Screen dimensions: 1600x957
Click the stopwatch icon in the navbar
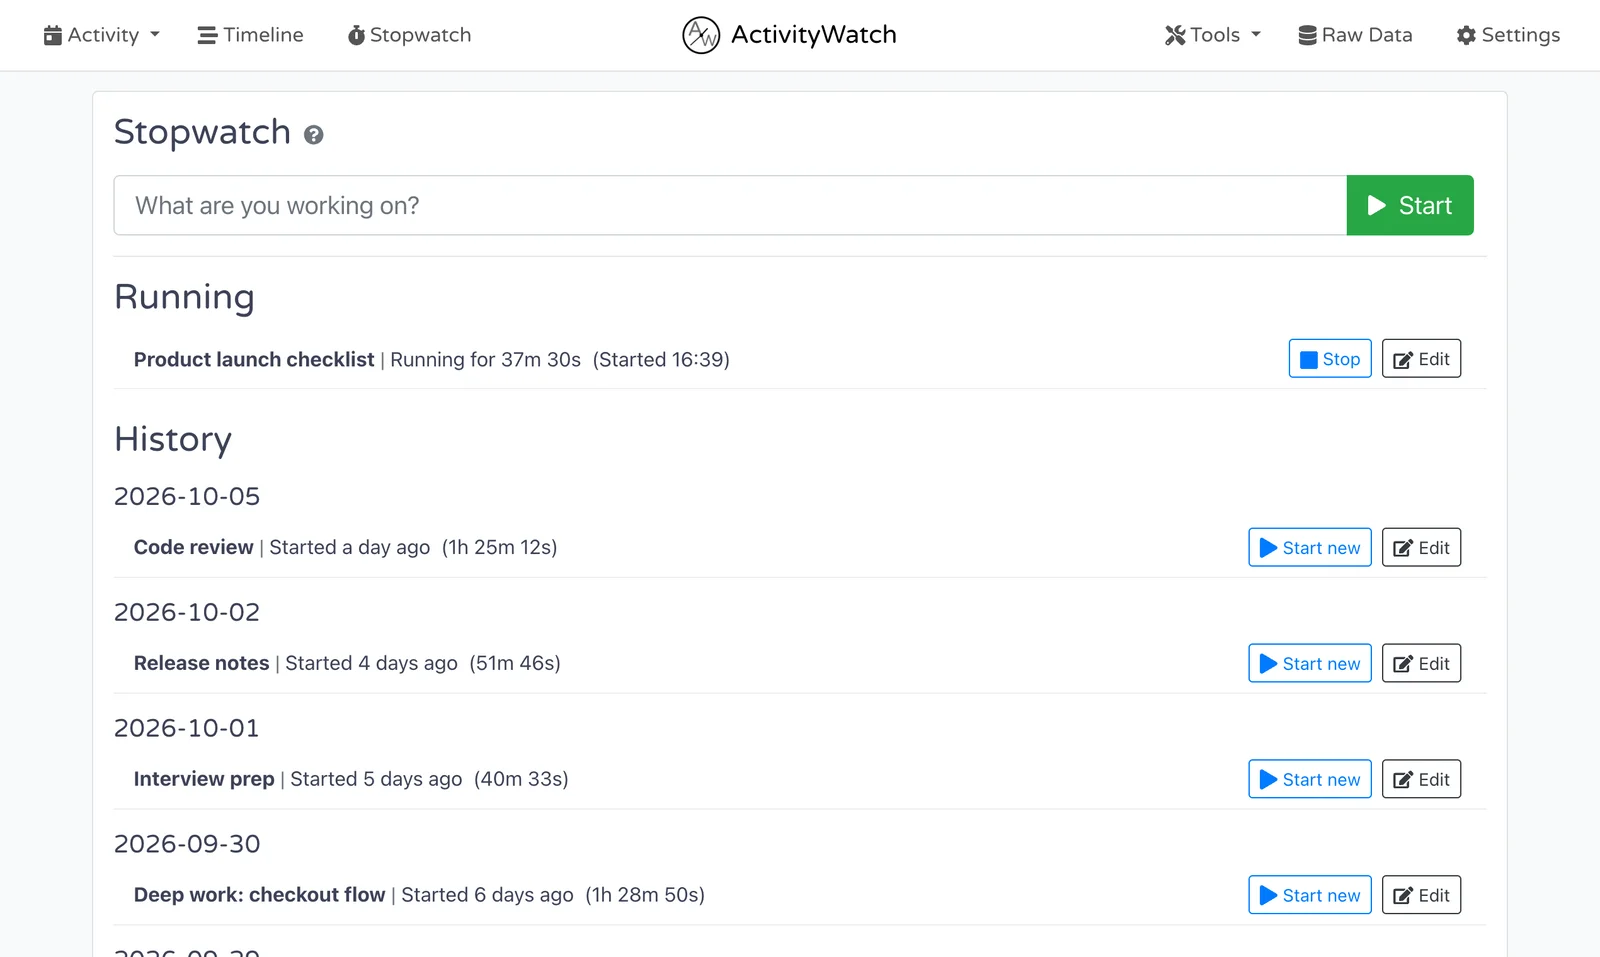pyautogui.click(x=356, y=35)
